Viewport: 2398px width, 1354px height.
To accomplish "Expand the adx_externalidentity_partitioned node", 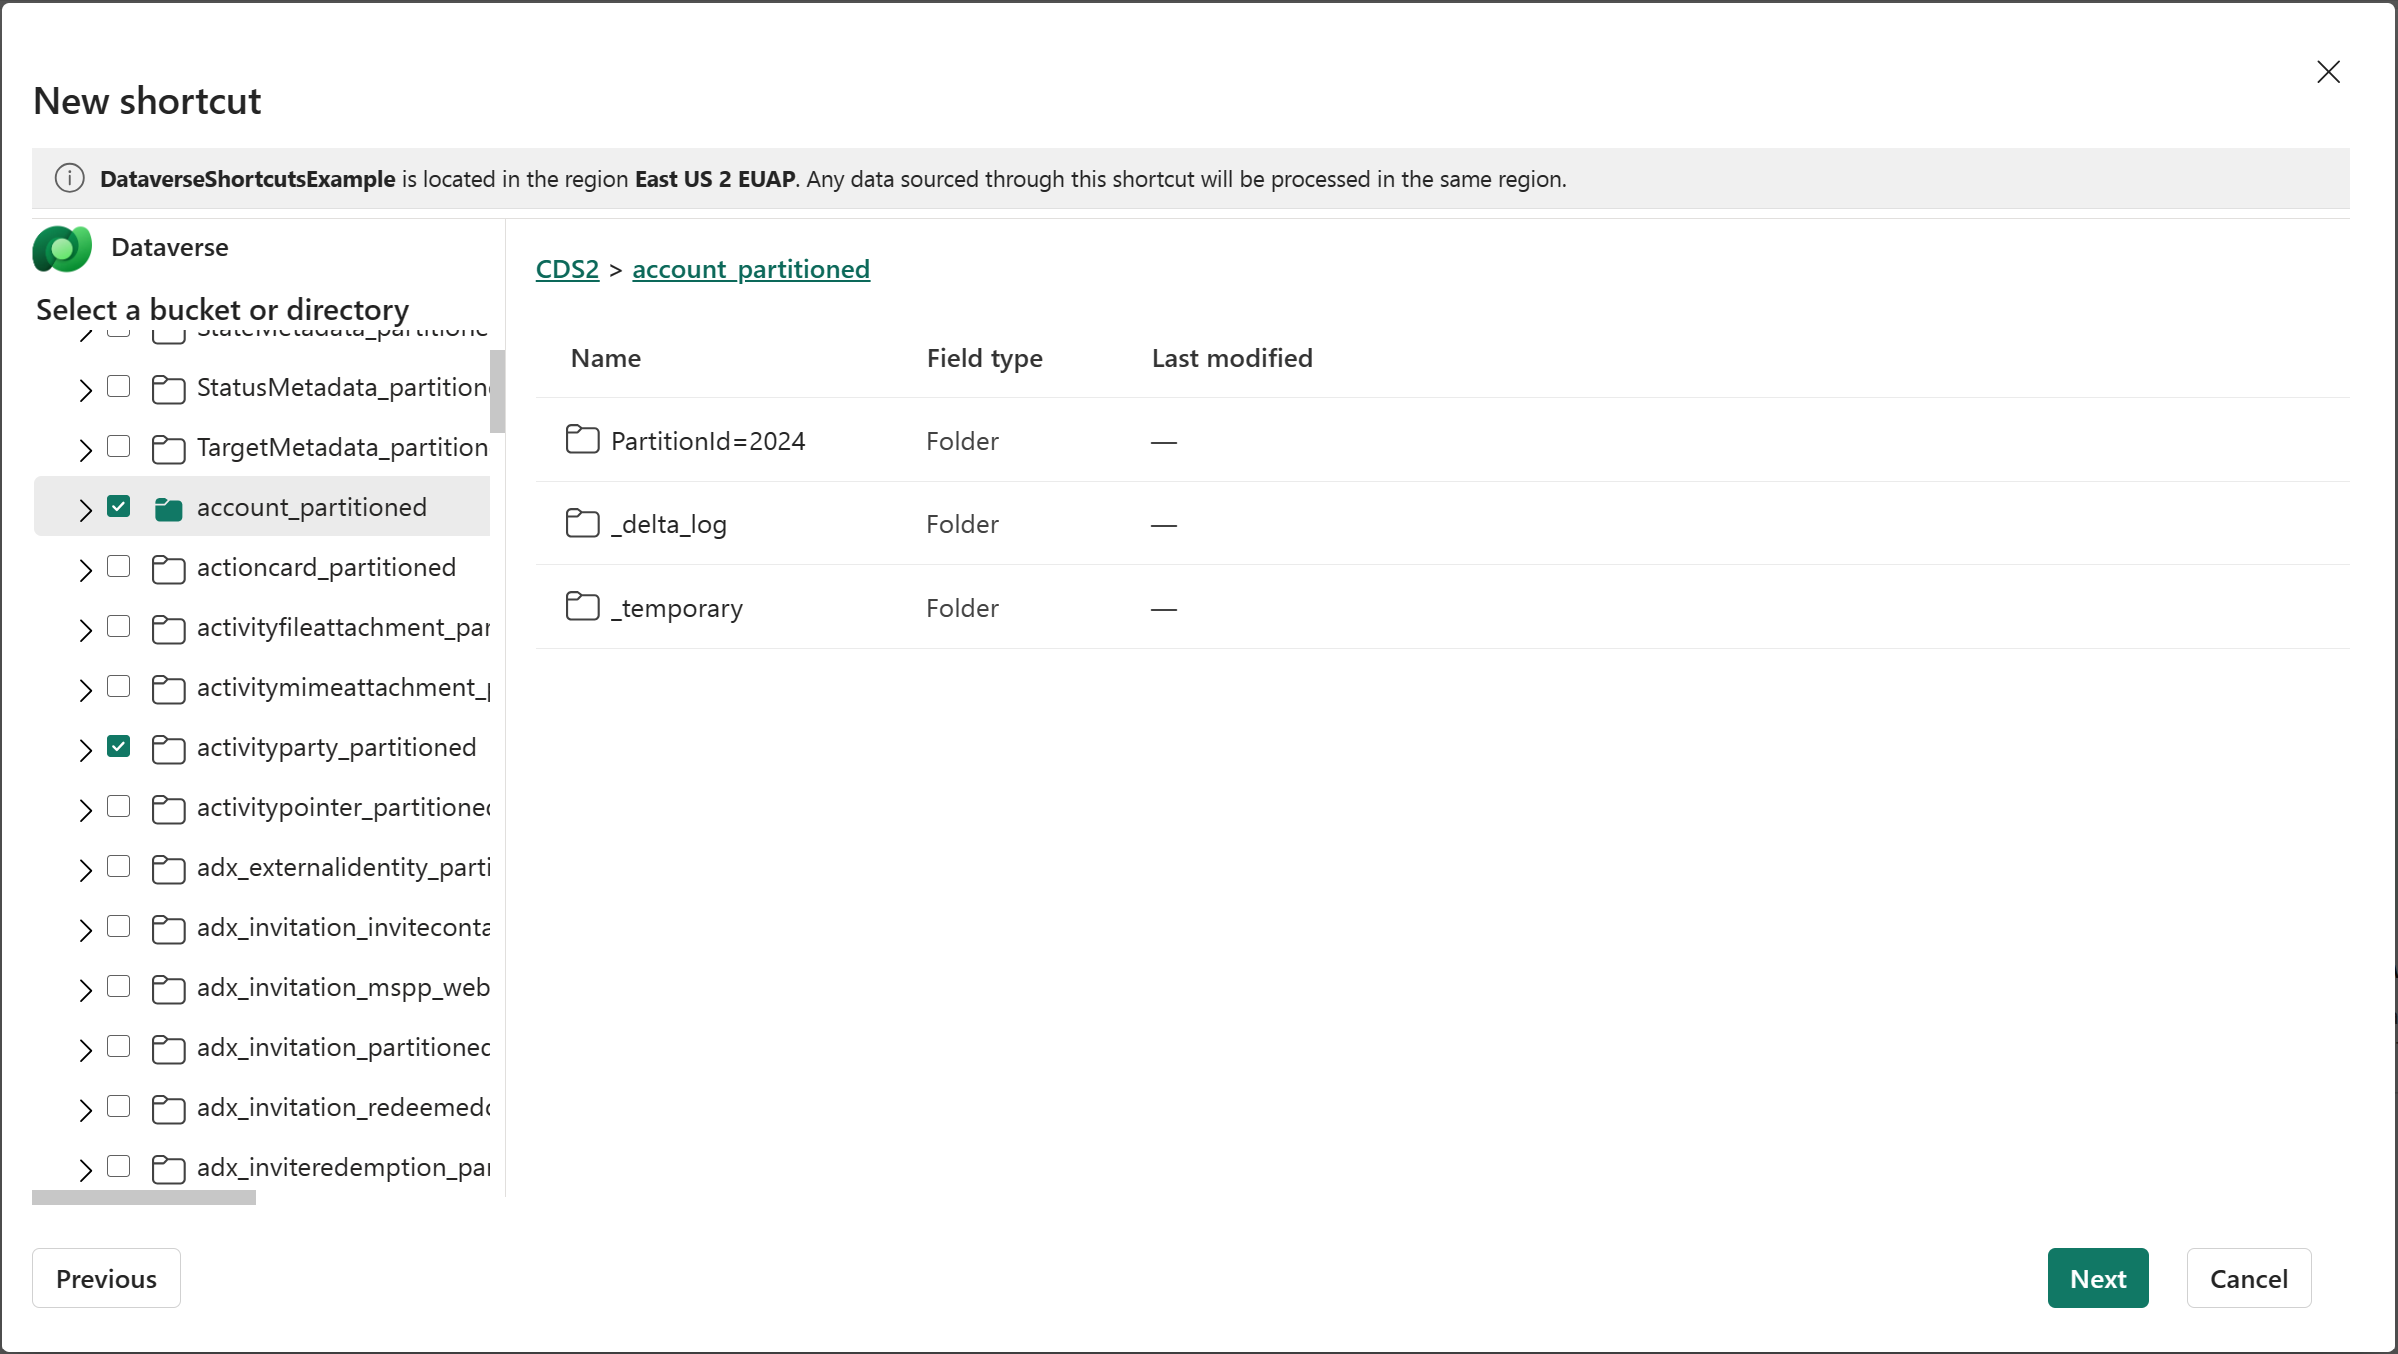I will coord(85,868).
